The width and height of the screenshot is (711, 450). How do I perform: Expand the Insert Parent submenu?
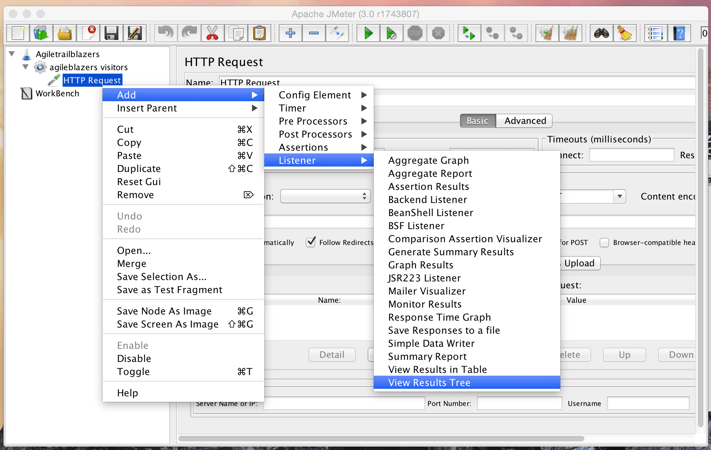coord(183,108)
